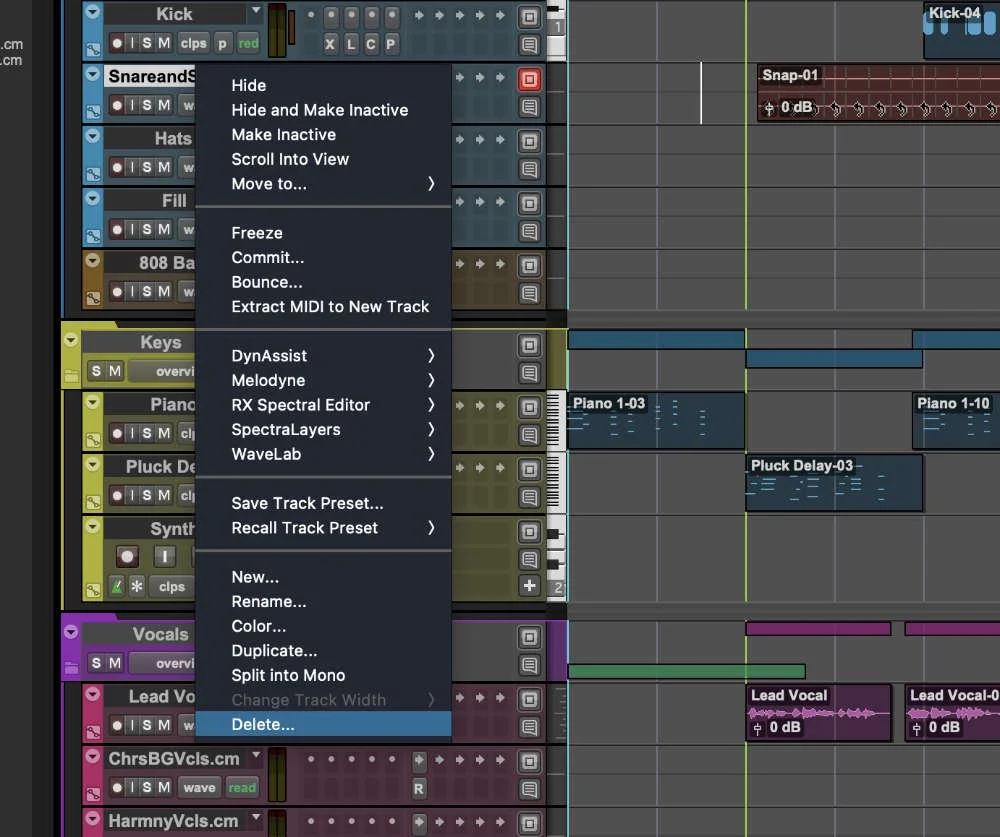The width and height of the screenshot is (1000, 837).
Task: Toggle input monitoring on Synth track
Action: [x=165, y=556]
